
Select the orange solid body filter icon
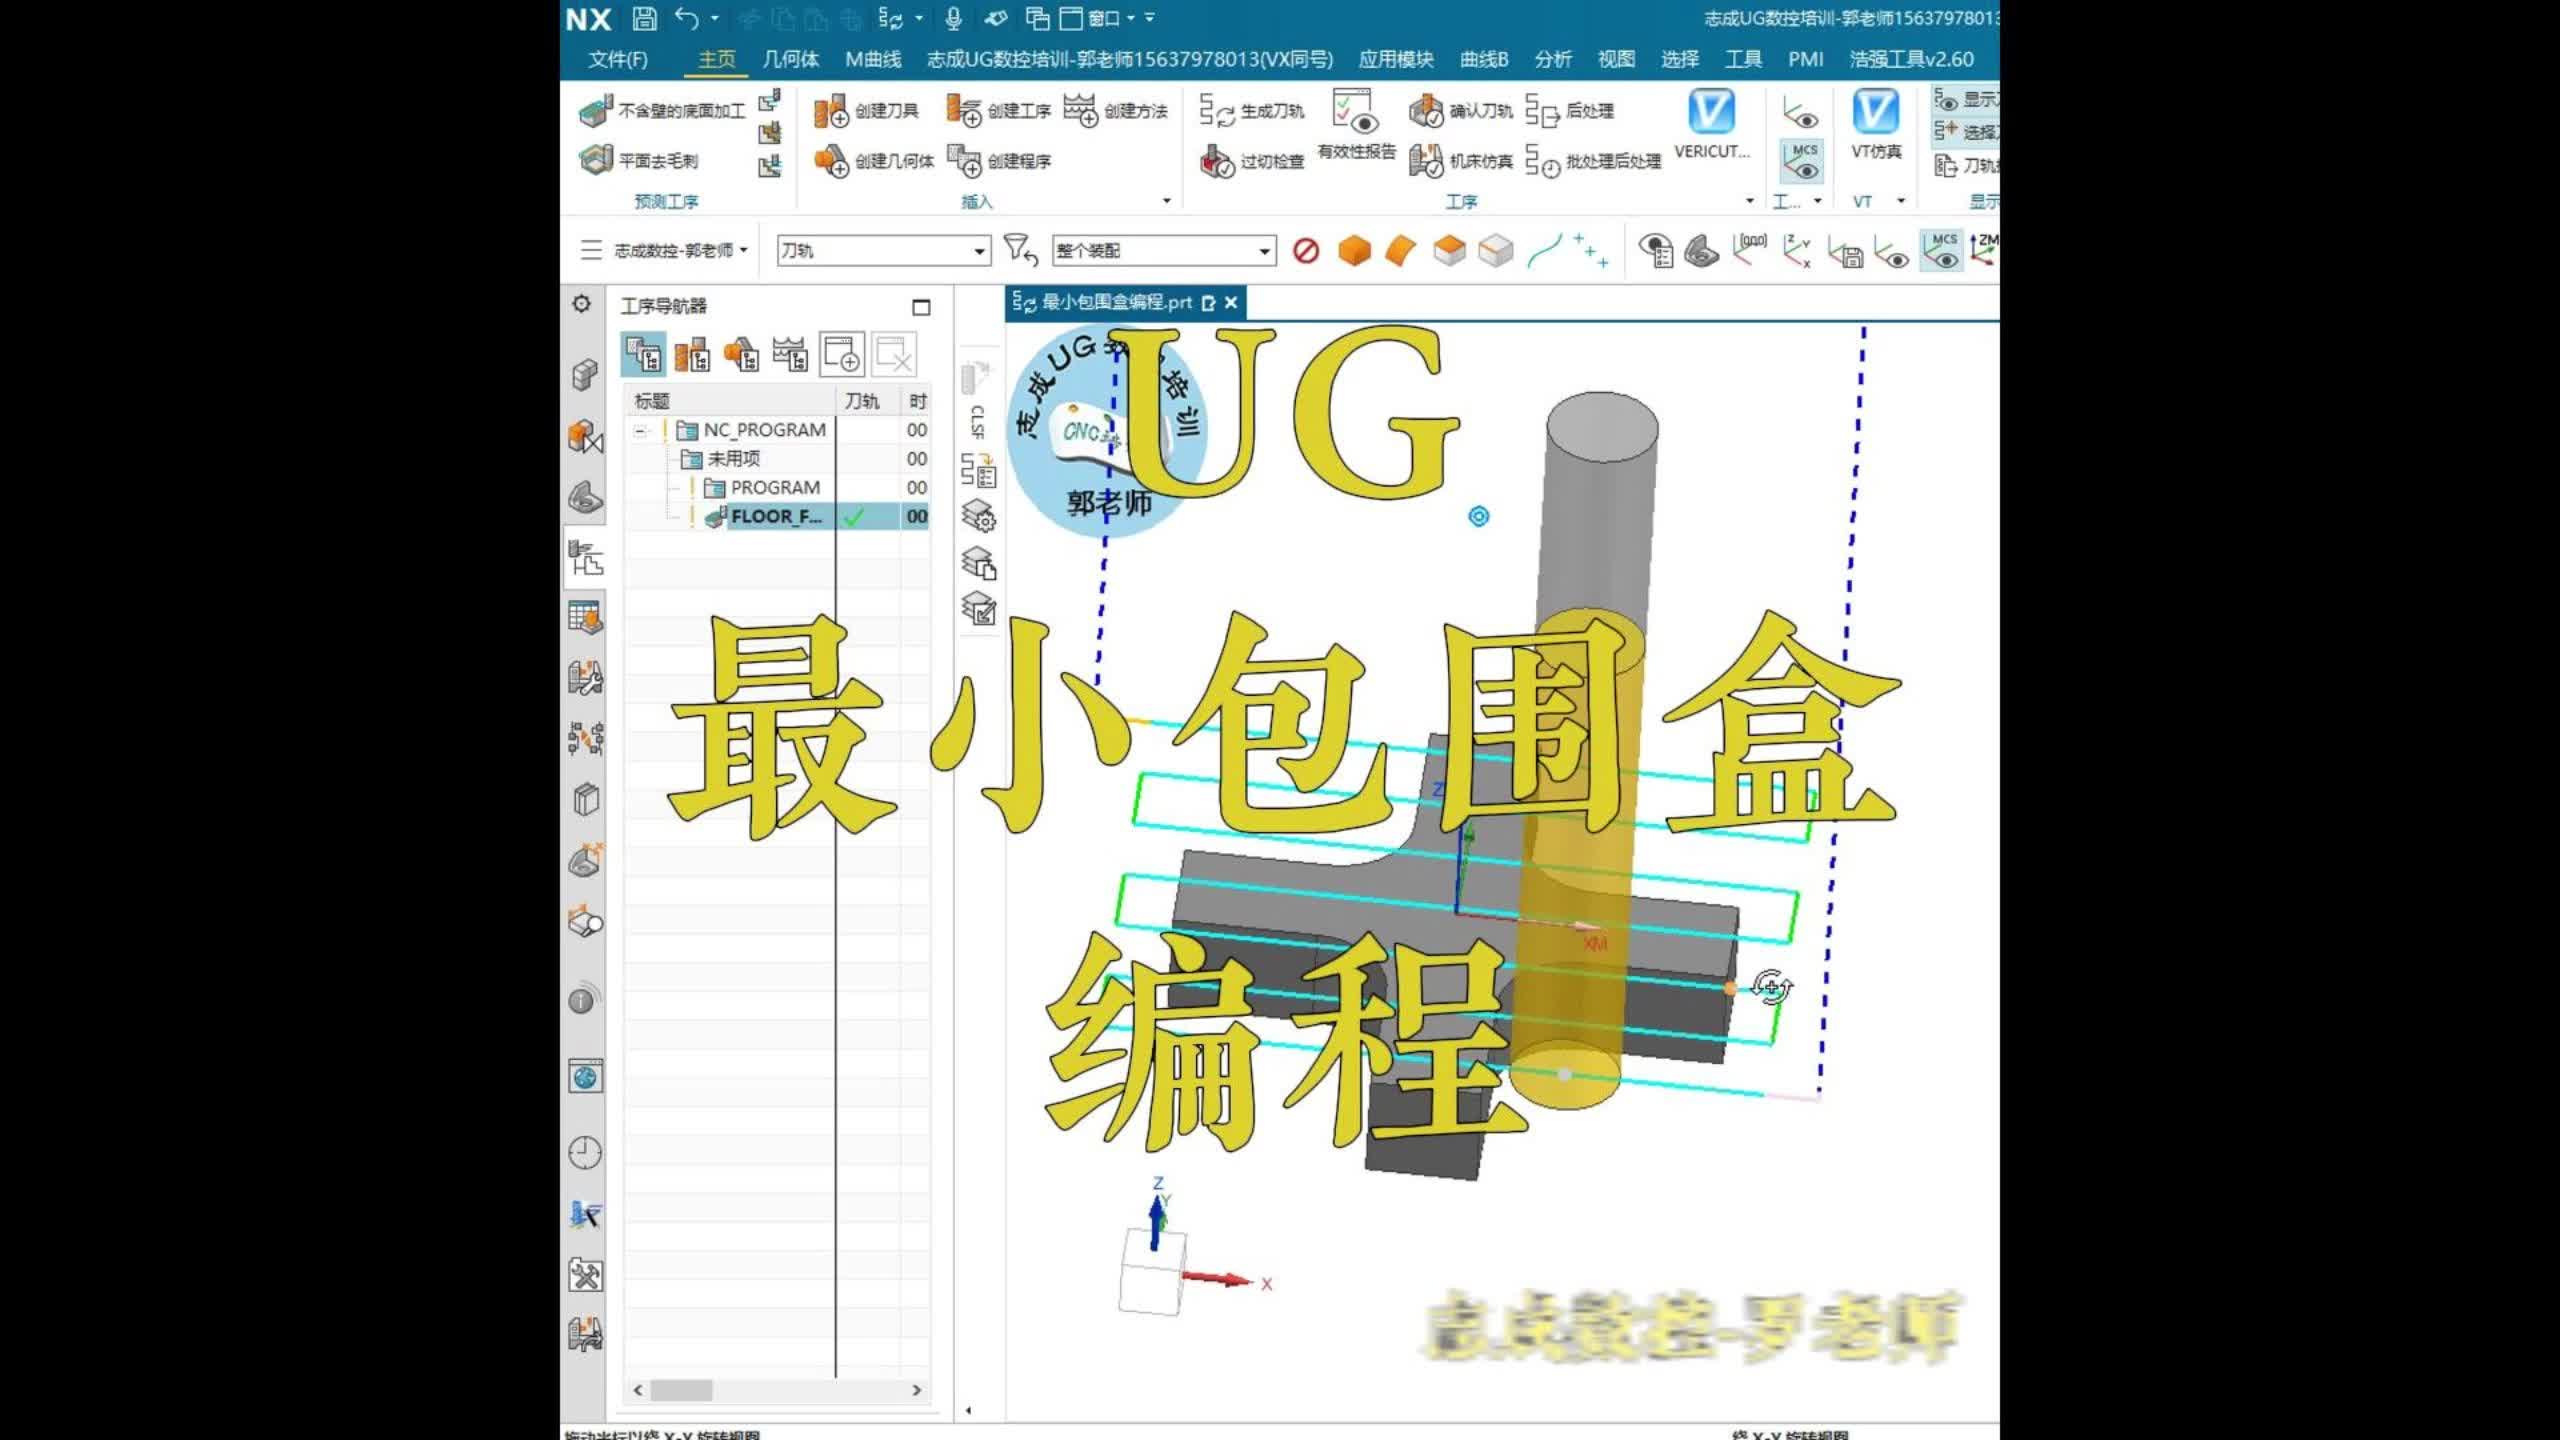[1354, 250]
